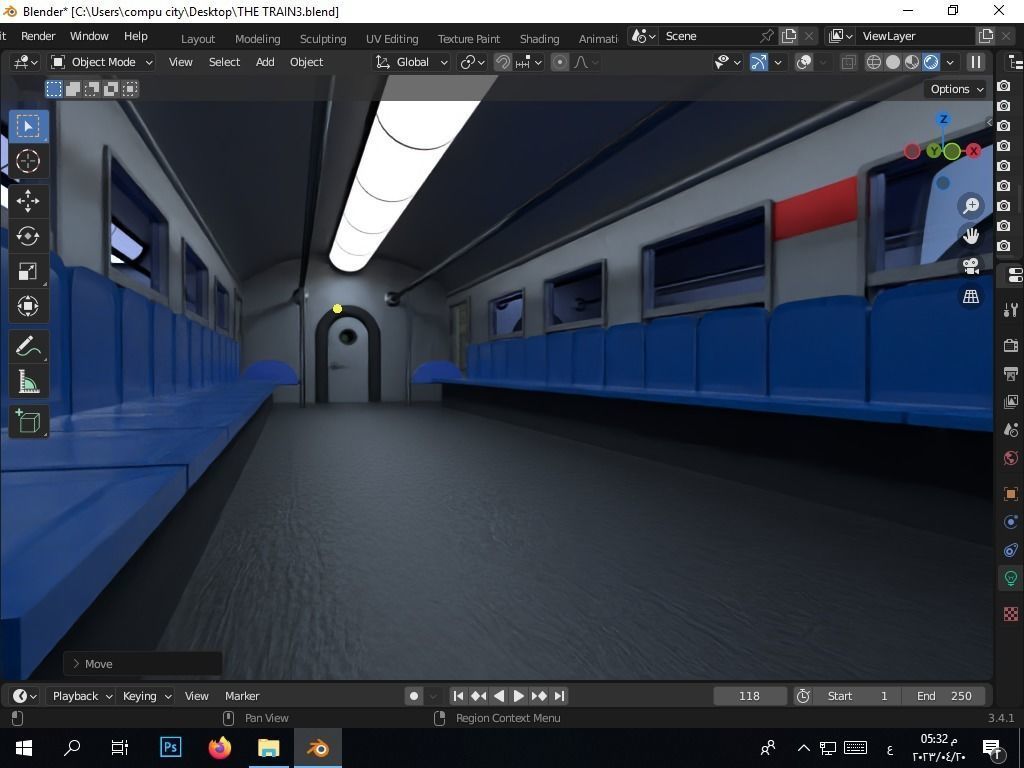Toggle camera view with camera icon
Image resolution: width=1024 pixels, height=768 pixels.
tap(971, 266)
